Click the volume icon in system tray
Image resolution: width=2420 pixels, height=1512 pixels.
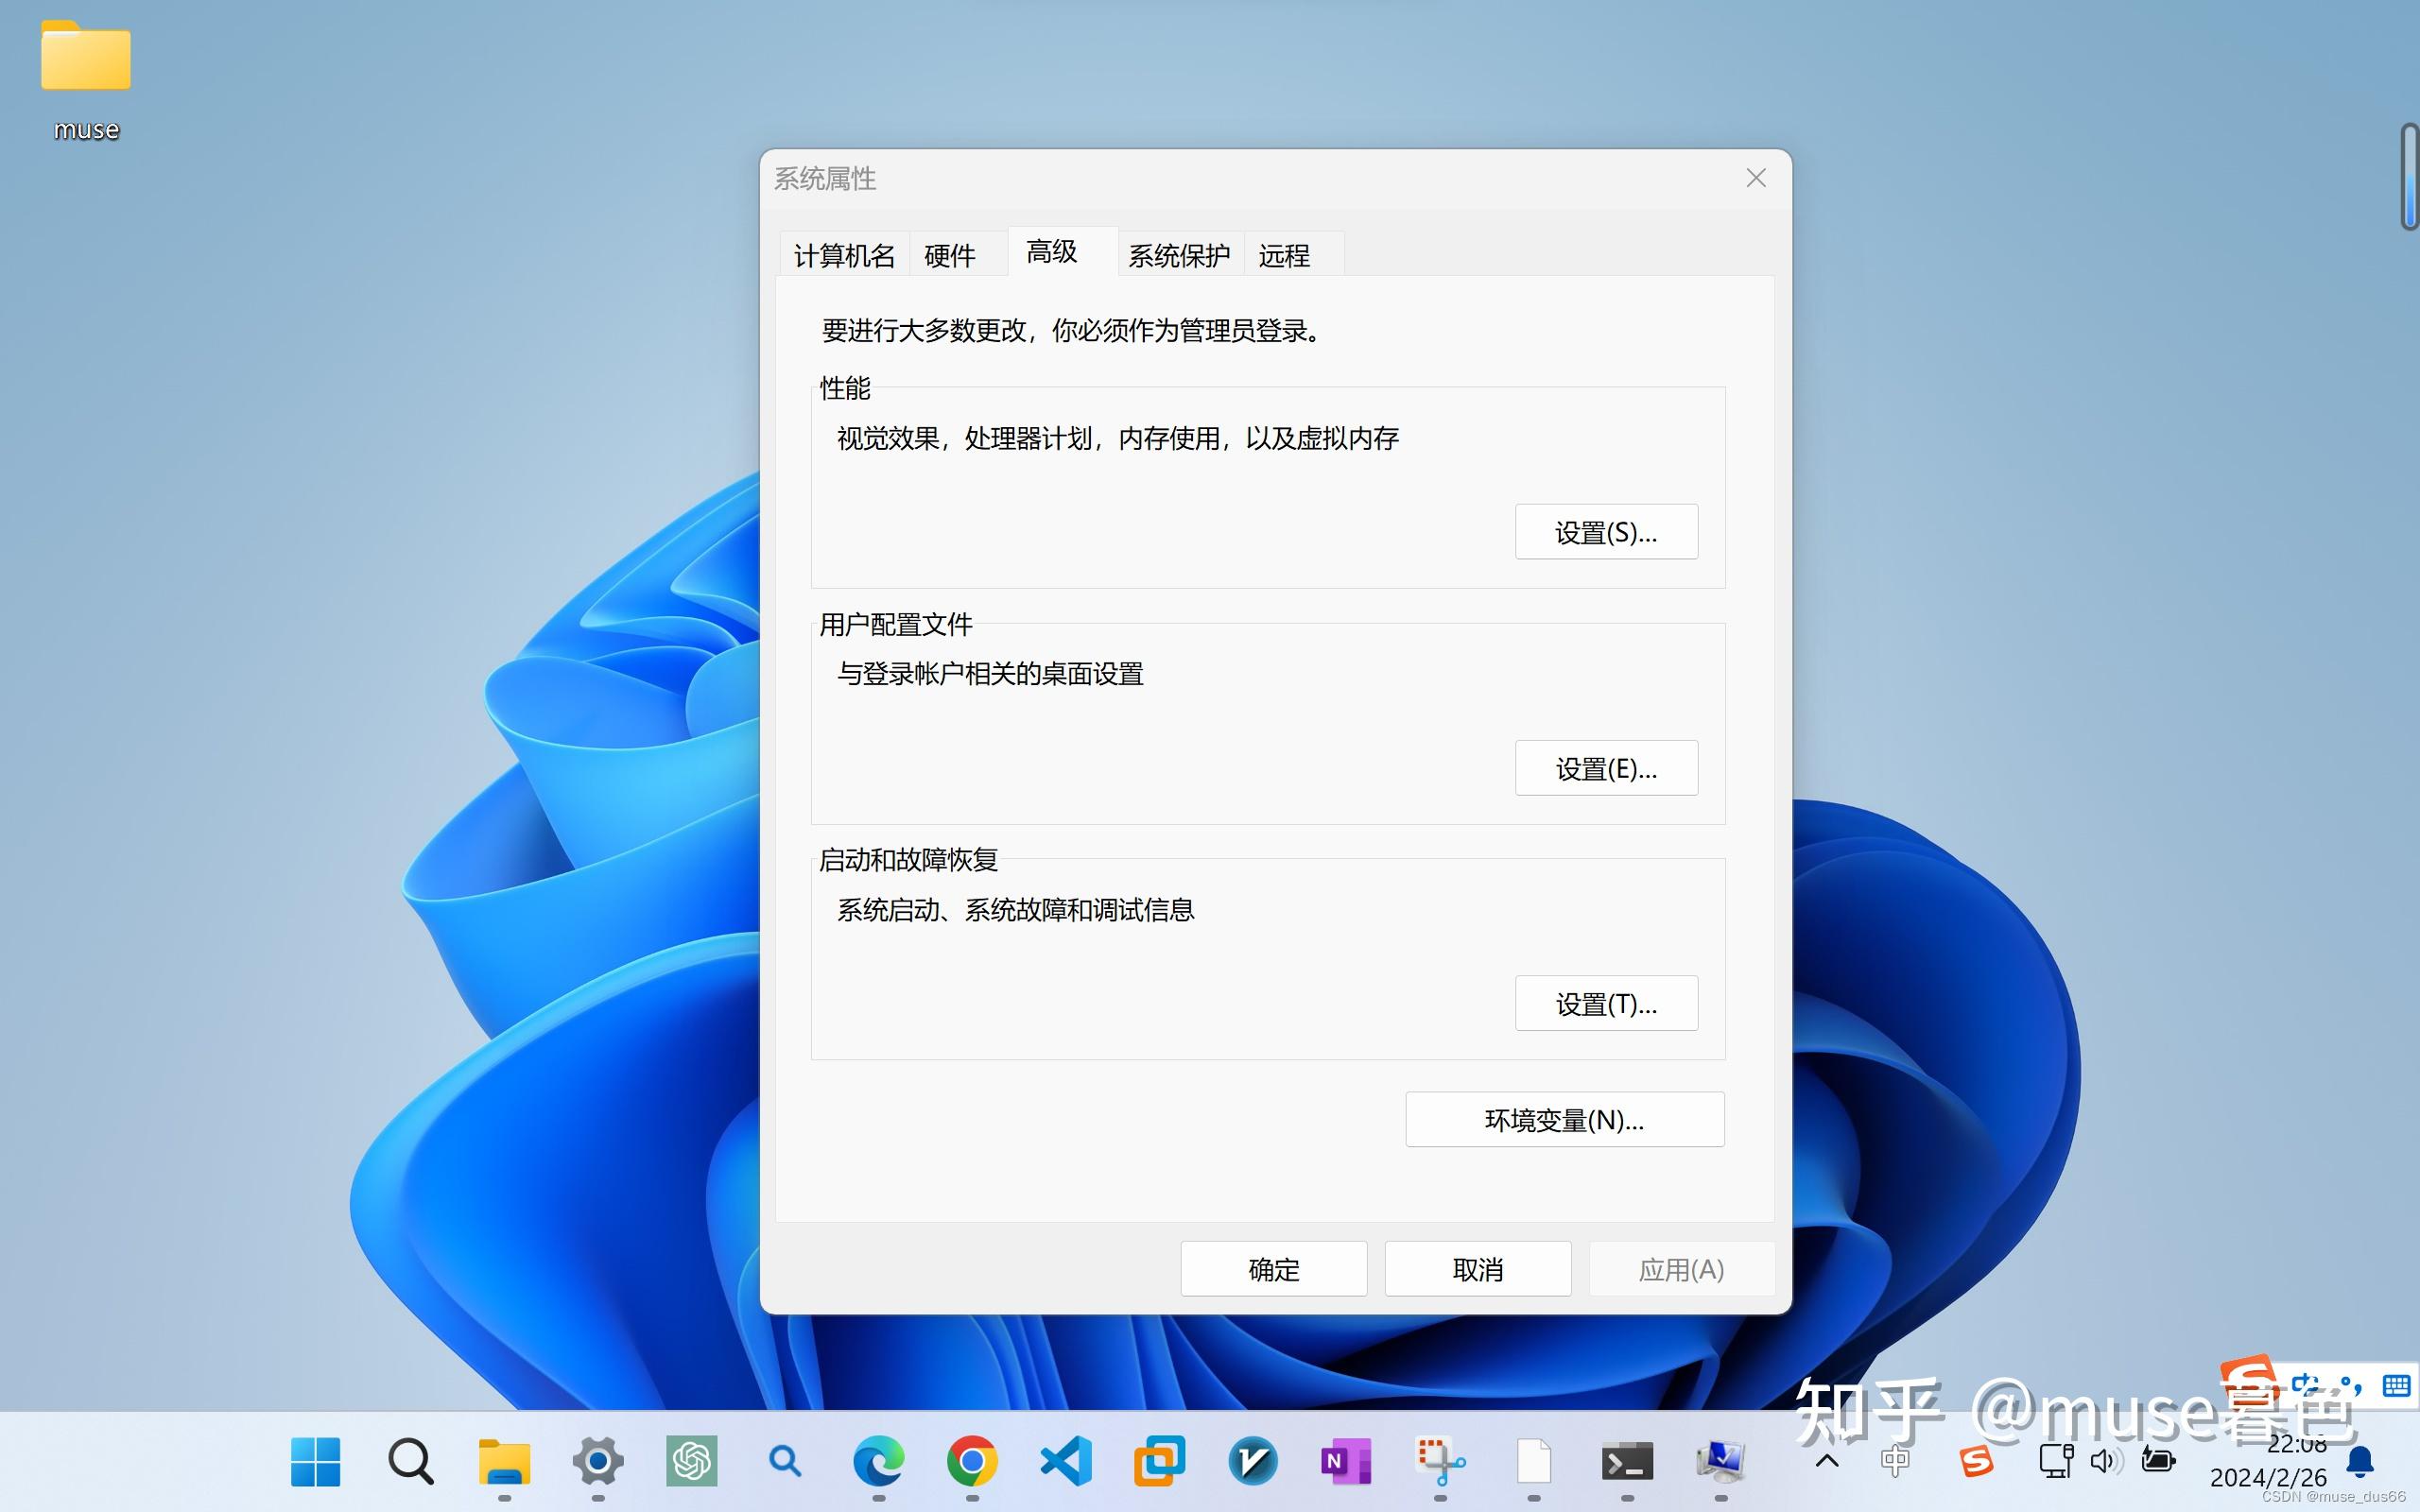[2106, 1462]
